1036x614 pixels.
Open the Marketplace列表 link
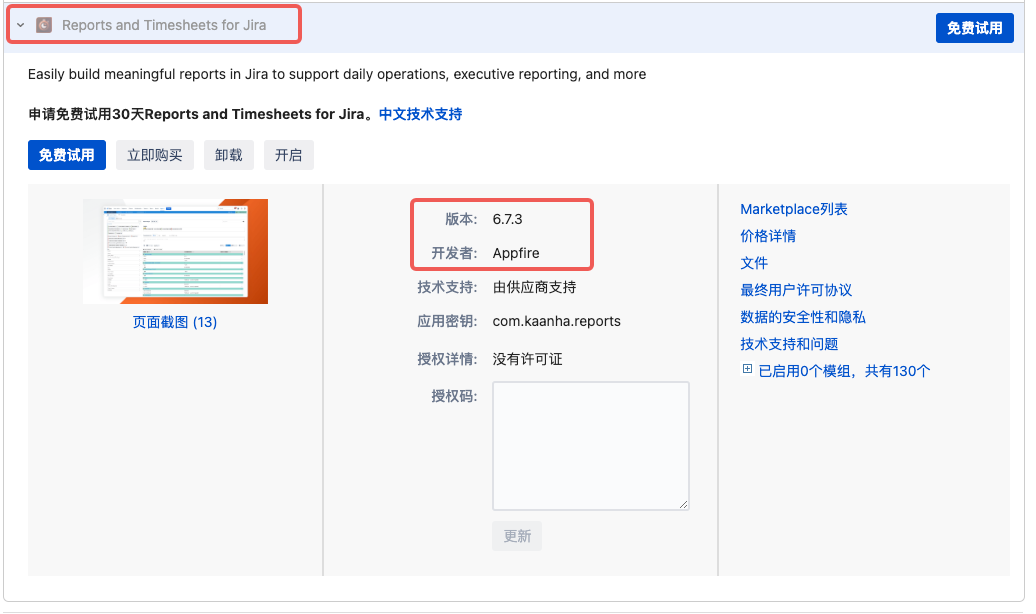coord(794,209)
